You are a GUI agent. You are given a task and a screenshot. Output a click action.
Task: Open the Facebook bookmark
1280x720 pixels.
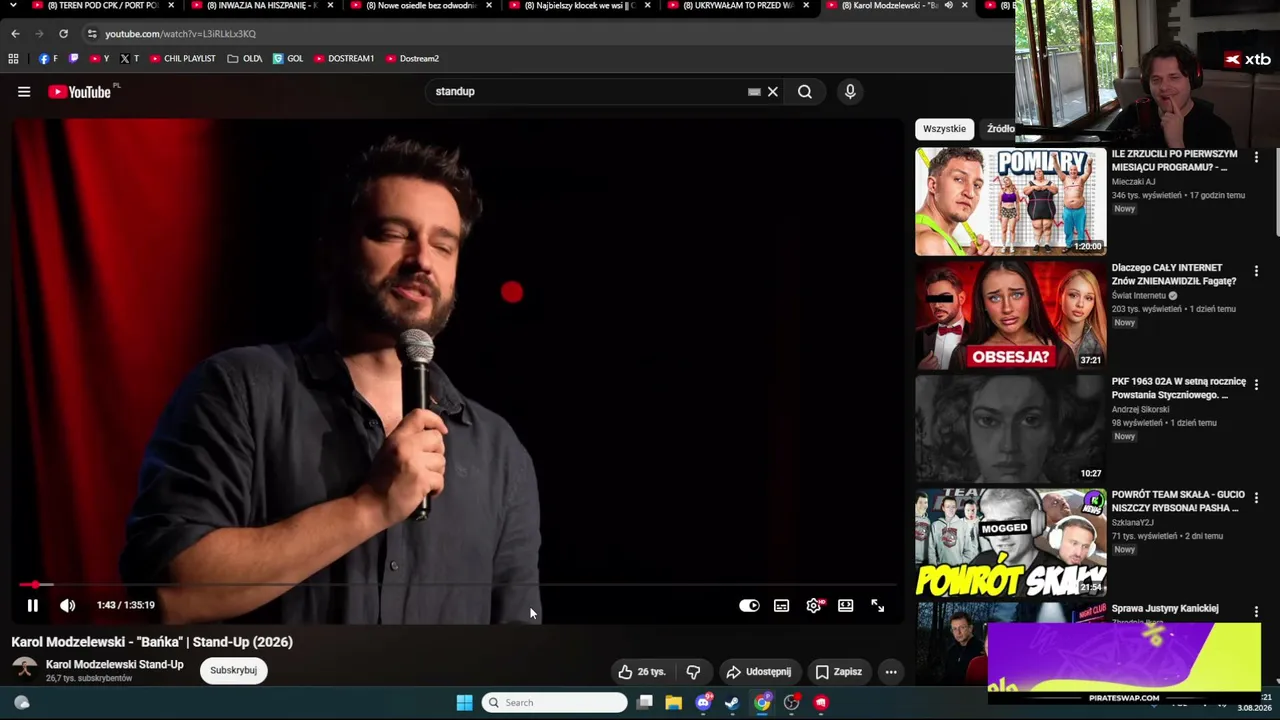tap(48, 59)
